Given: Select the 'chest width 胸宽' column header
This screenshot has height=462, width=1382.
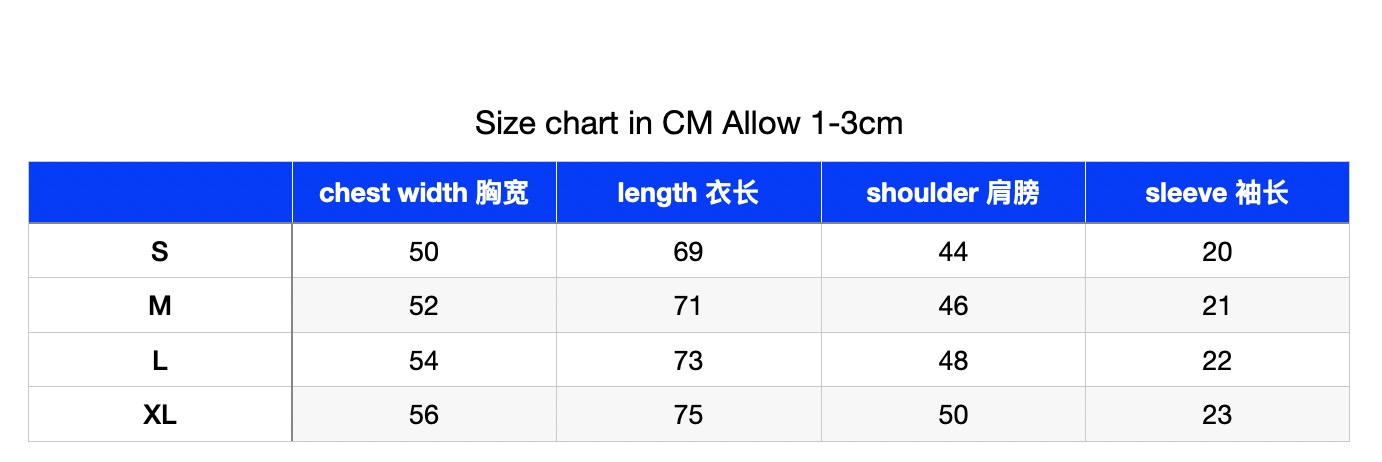Looking at the screenshot, I should 424,193.
